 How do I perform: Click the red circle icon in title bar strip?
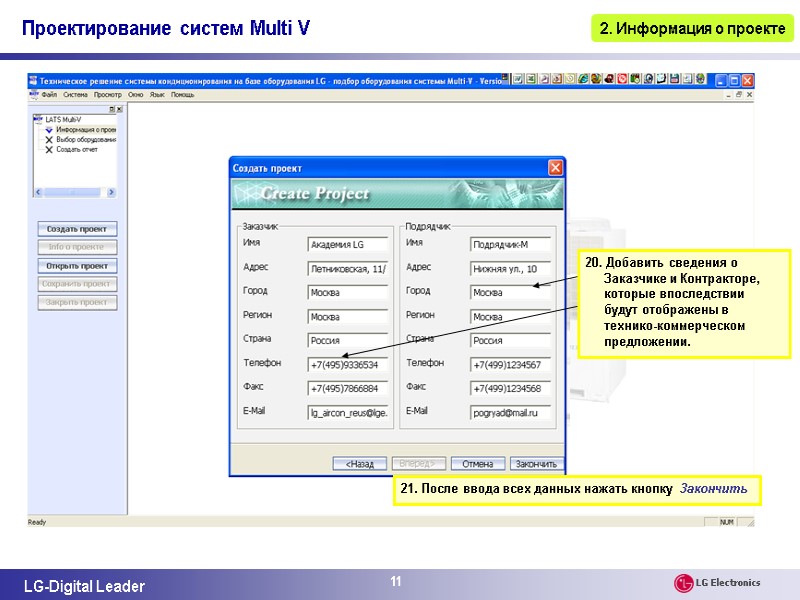[622, 79]
